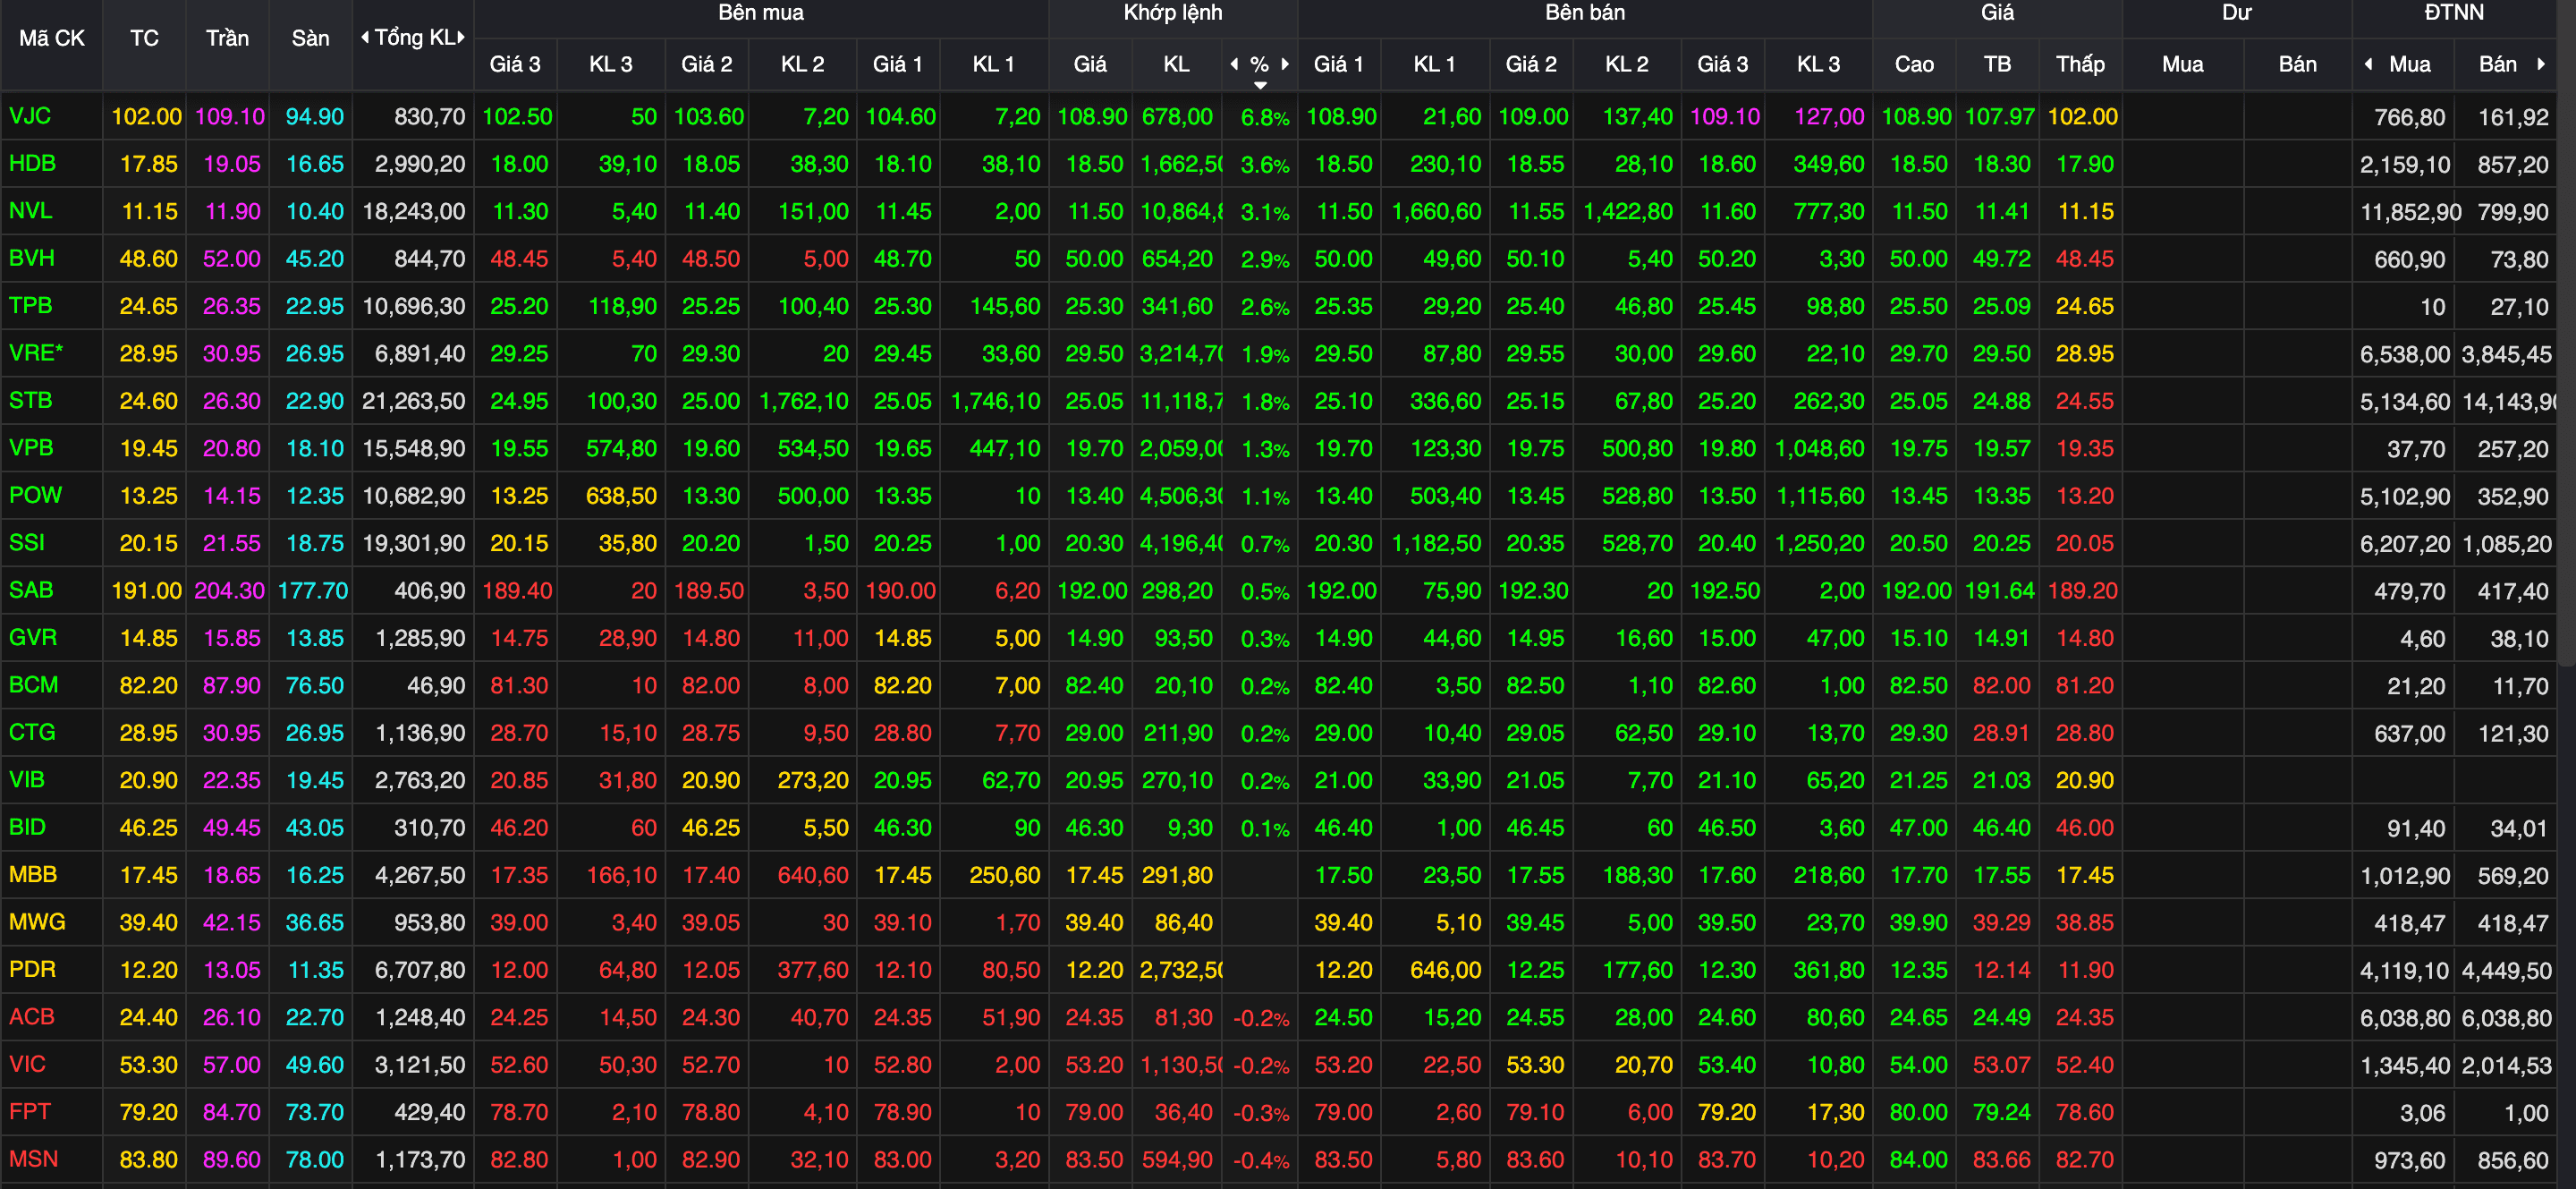Open GVR stock ticker
The image size is (2576, 1189).
coord(33,637)
